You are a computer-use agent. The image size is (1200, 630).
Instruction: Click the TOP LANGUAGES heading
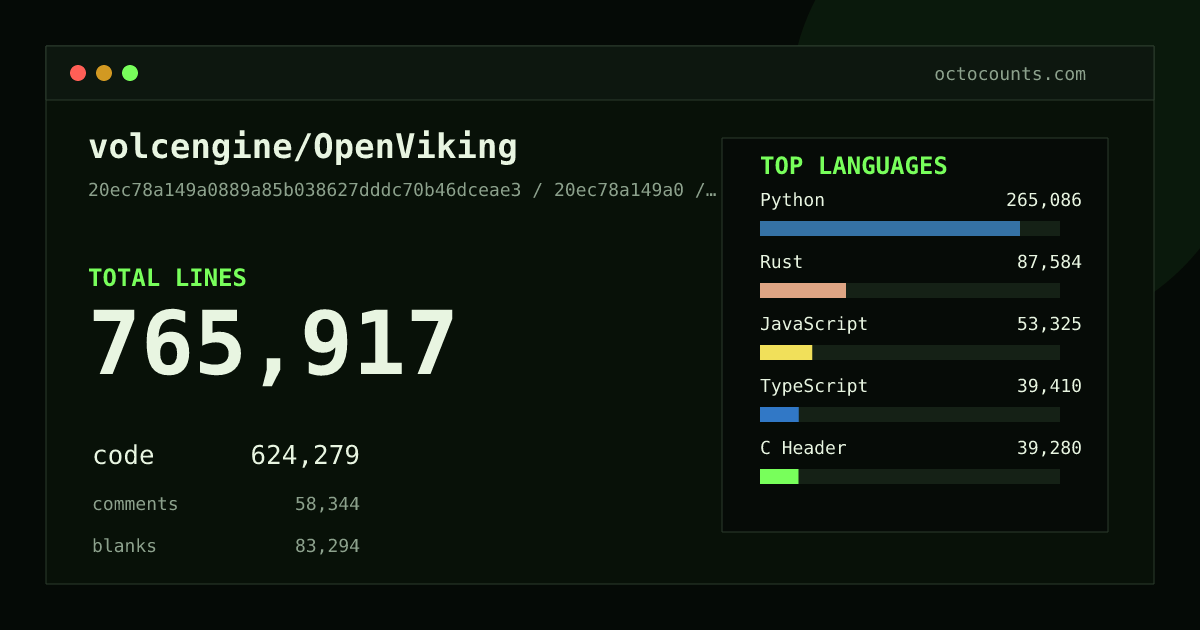854,166
